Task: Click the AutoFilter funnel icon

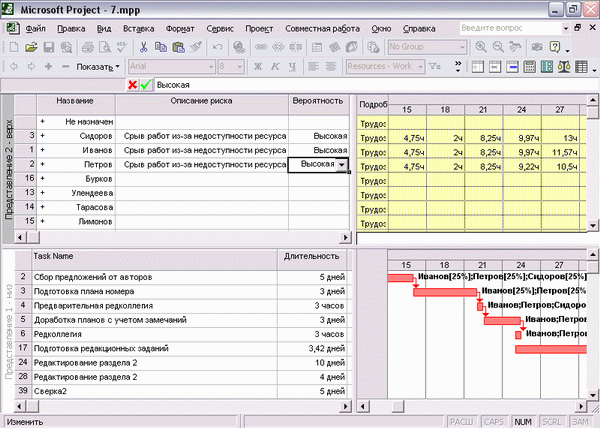Action: tap(435, 67)
